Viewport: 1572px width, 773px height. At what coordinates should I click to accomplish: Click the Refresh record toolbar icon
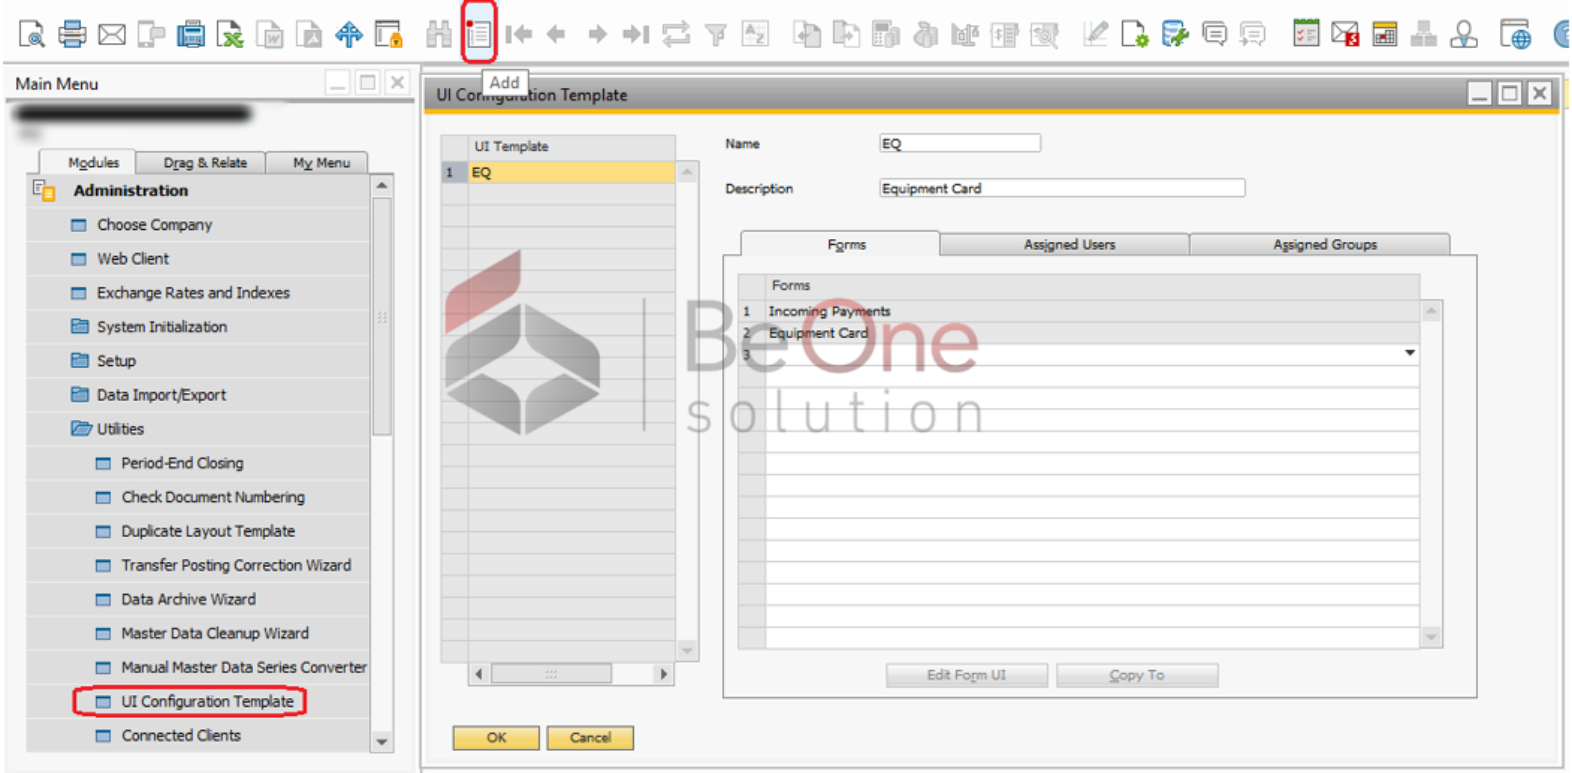click(x=676, y=34)
